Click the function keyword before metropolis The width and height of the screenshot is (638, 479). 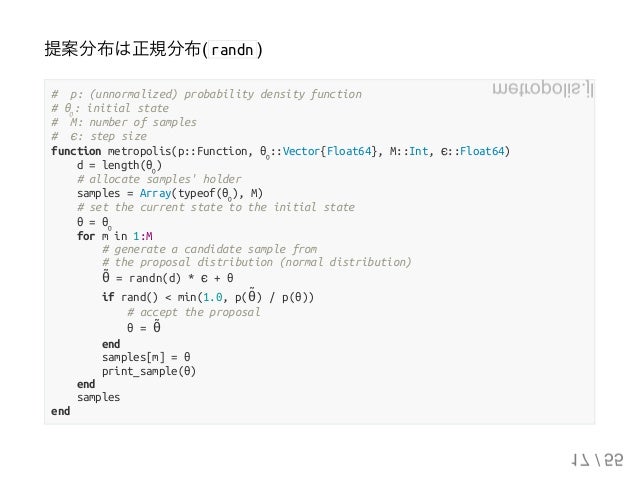pyautogui.click(x=76, y=151)
